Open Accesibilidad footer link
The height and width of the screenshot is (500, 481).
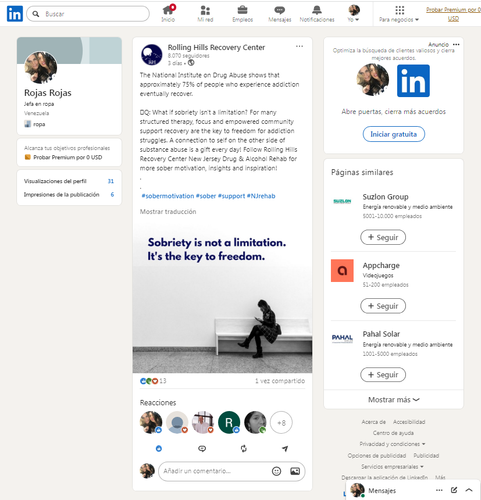409,422
